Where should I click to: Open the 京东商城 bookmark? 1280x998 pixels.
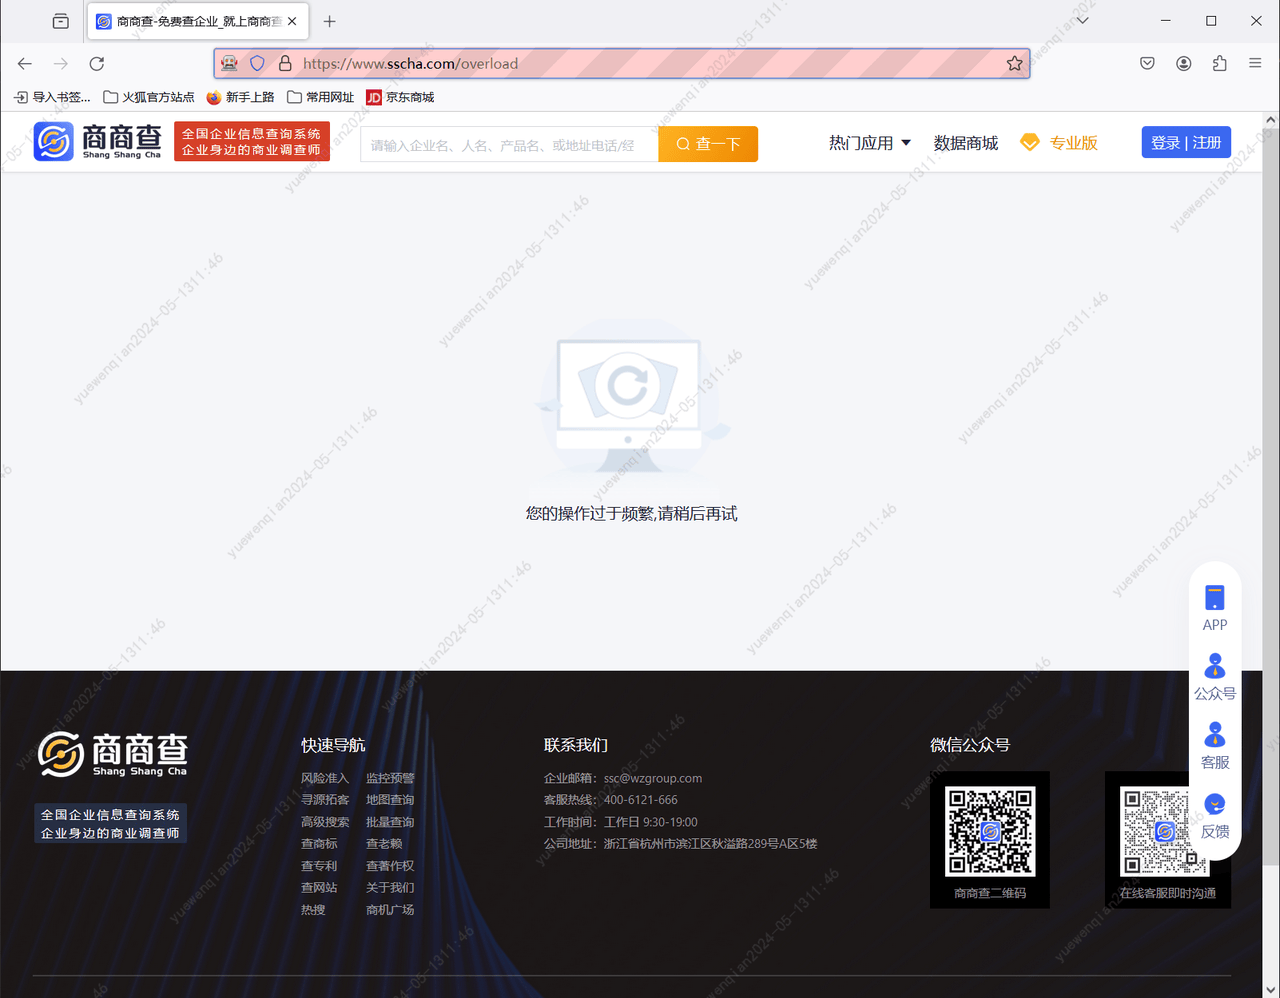(400, 97)
